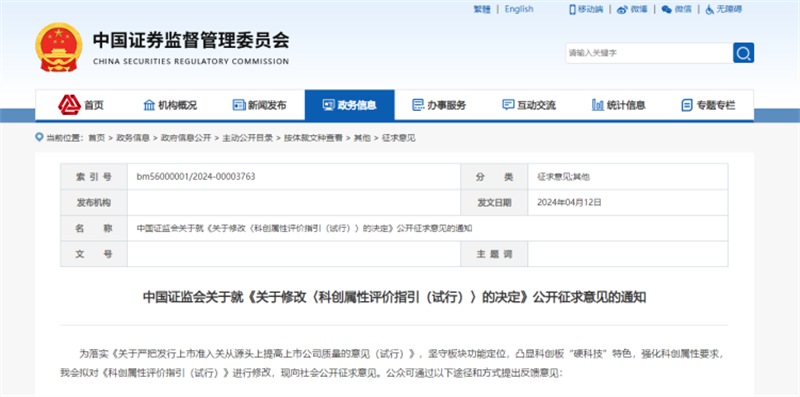Click the 发布机构 label cell
The image size is (800, 397).
pos(94,202)
